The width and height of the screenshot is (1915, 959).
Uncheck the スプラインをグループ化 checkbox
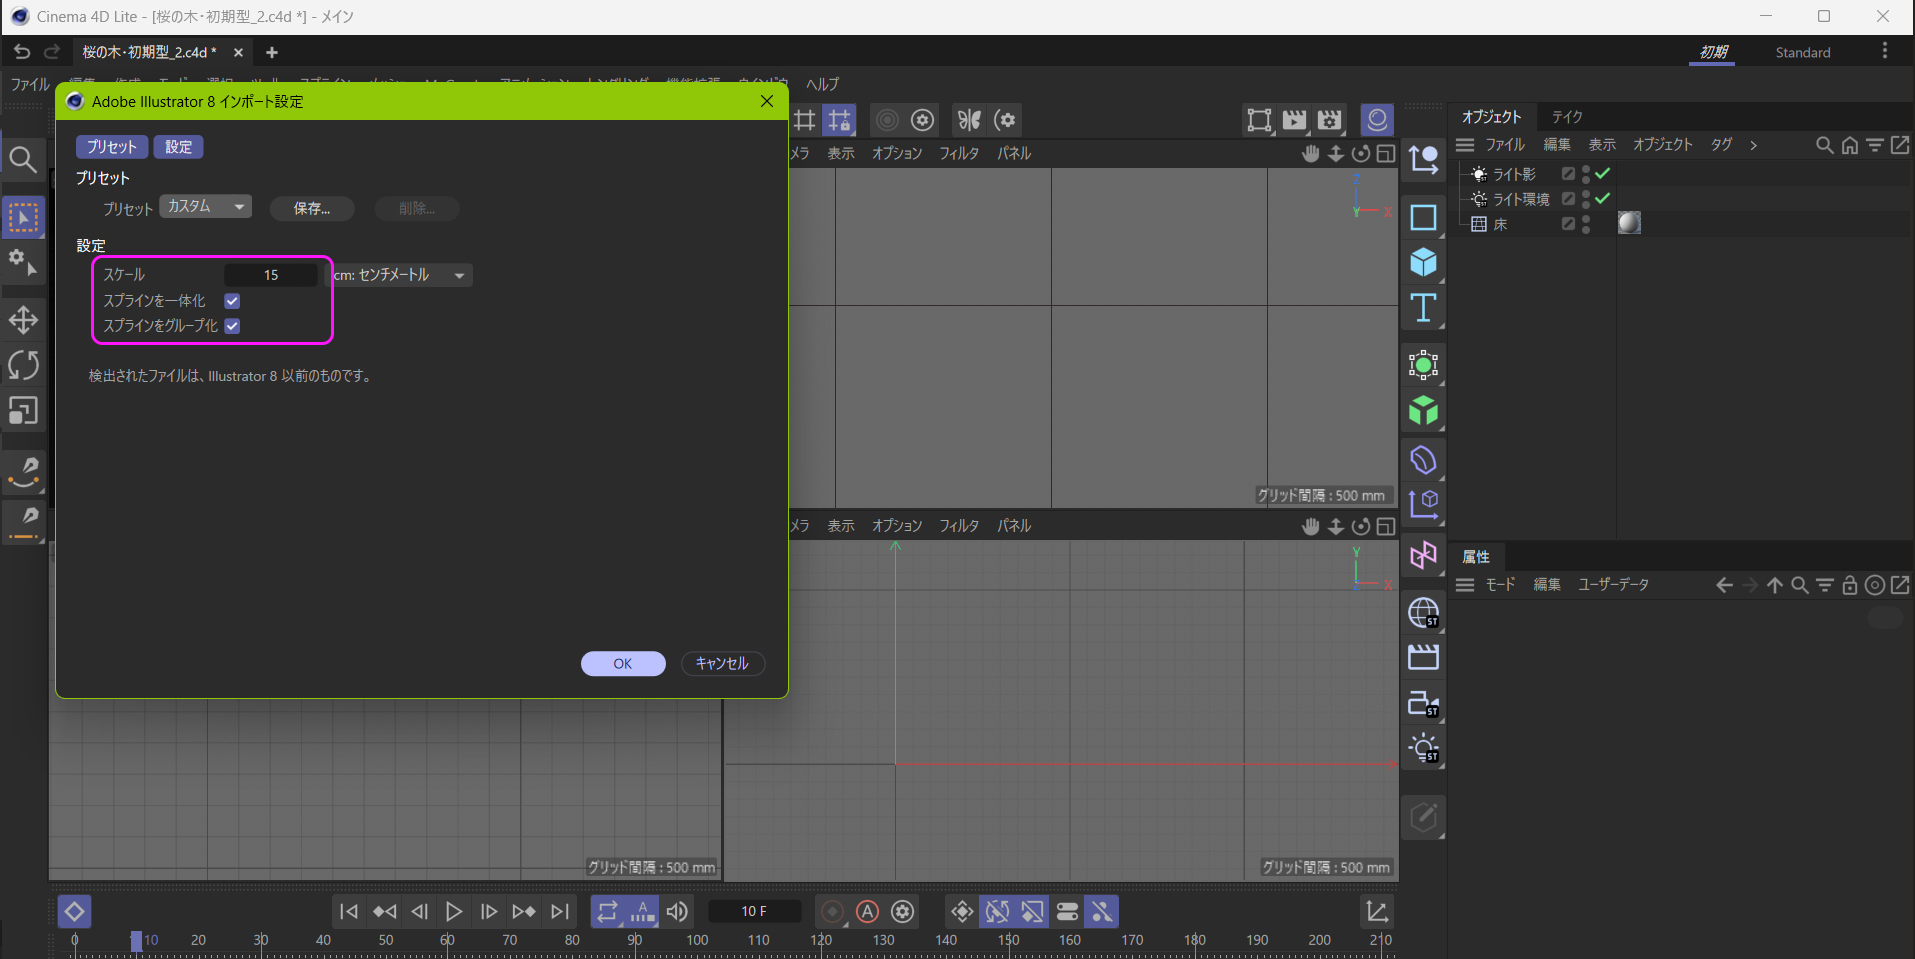click(232, 326)
